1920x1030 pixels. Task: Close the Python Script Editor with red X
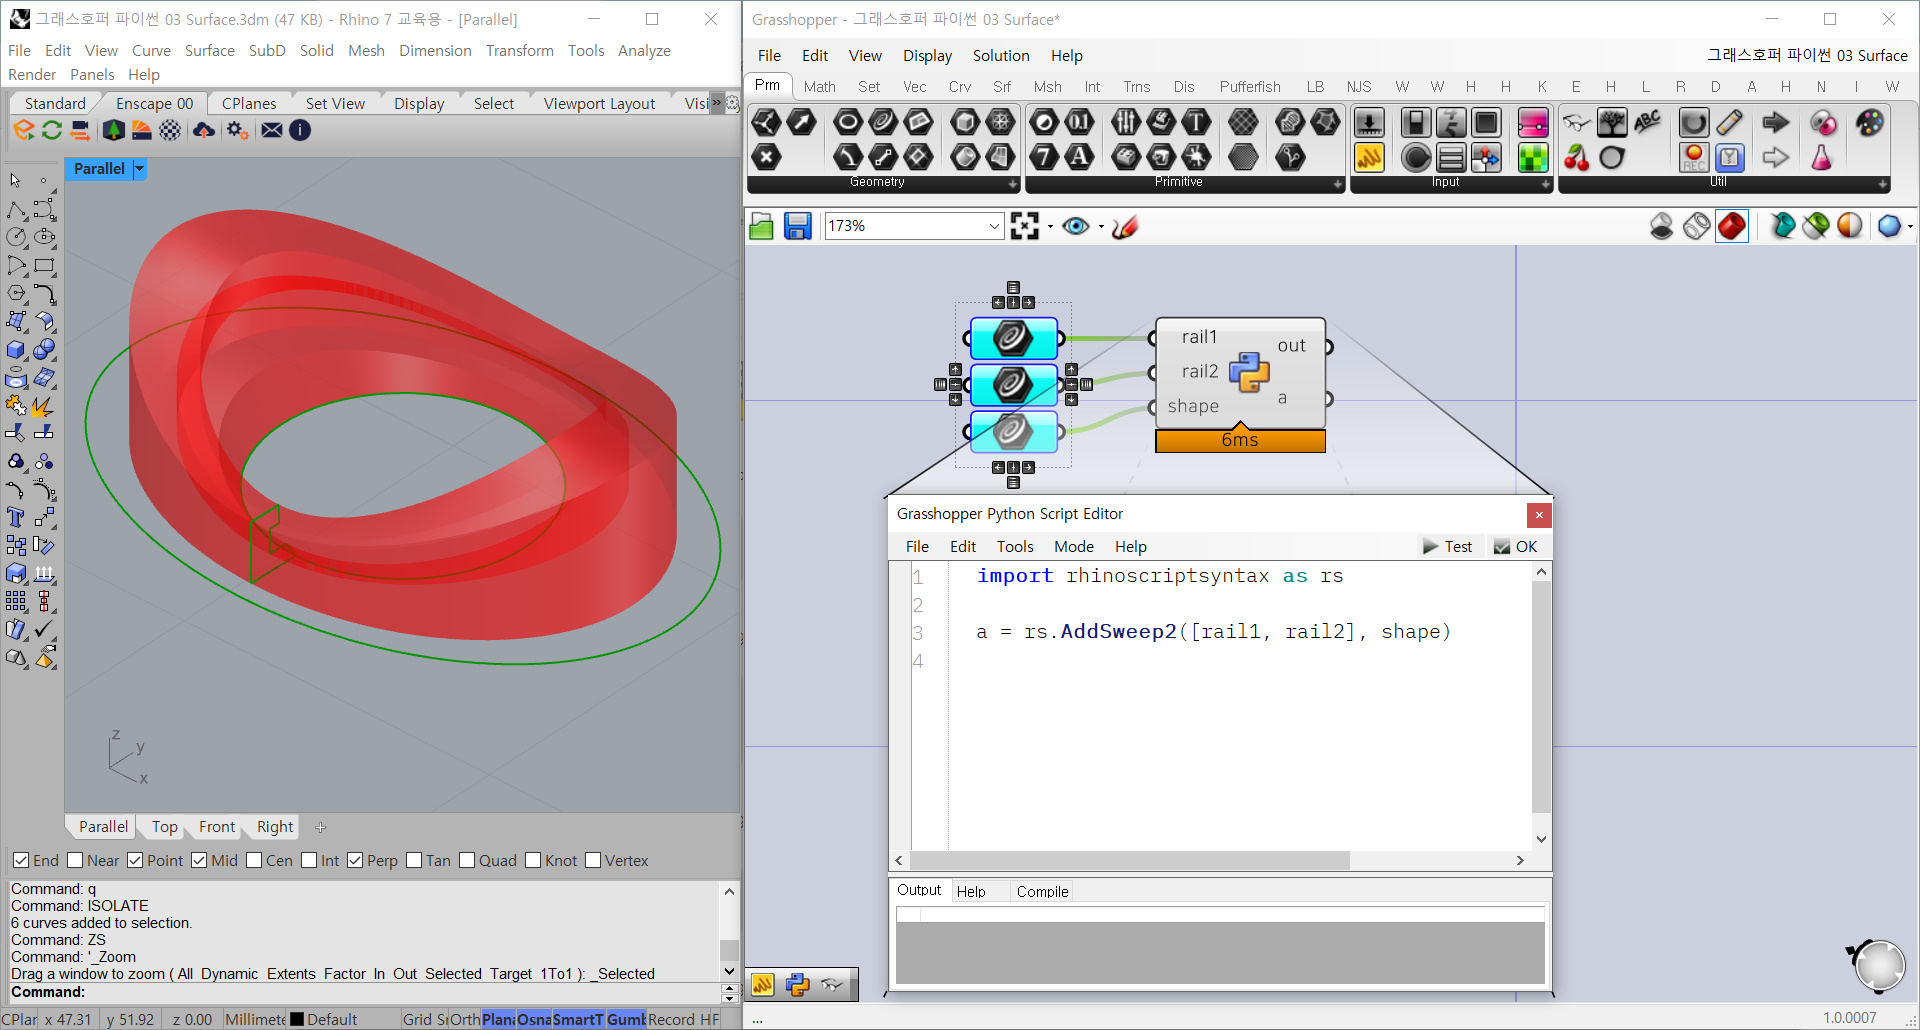click(1539, 515)
